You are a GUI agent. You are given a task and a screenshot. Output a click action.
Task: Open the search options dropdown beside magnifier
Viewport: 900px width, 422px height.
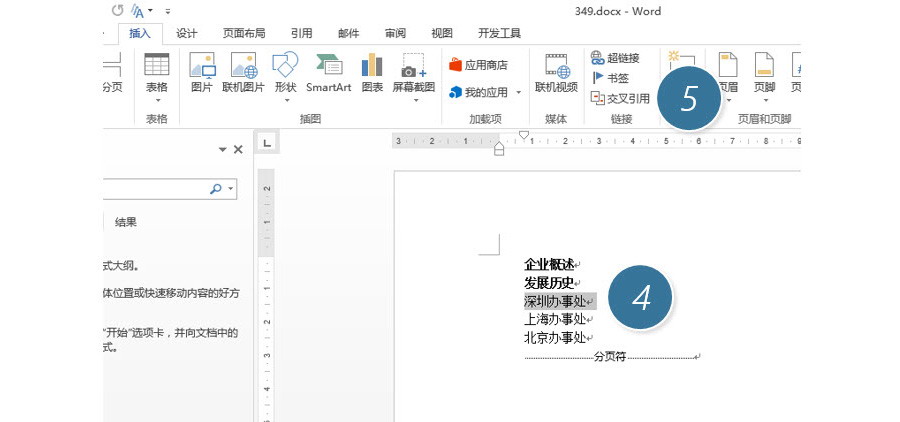(231, 188)
